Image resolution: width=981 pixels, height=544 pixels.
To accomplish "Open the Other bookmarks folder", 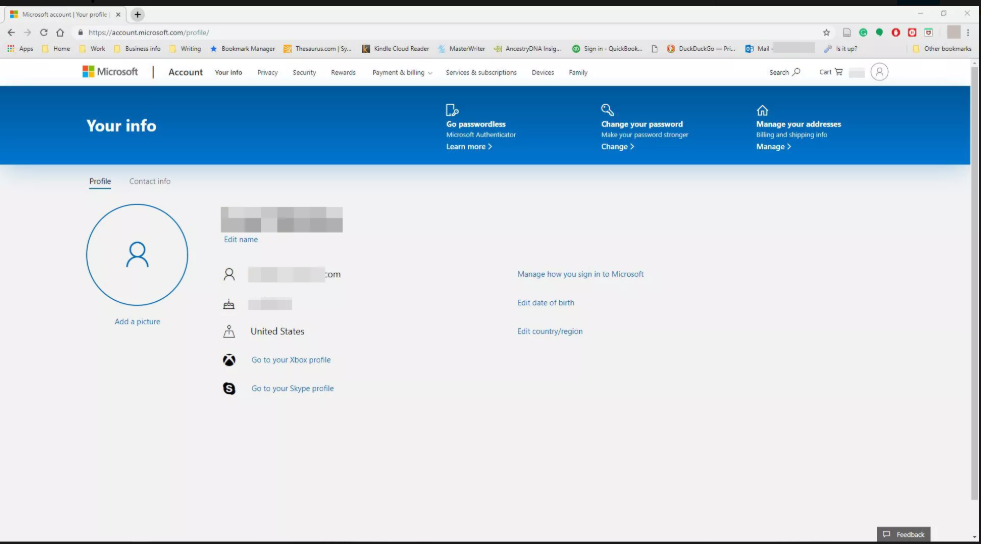I will [x=942, y=48].
